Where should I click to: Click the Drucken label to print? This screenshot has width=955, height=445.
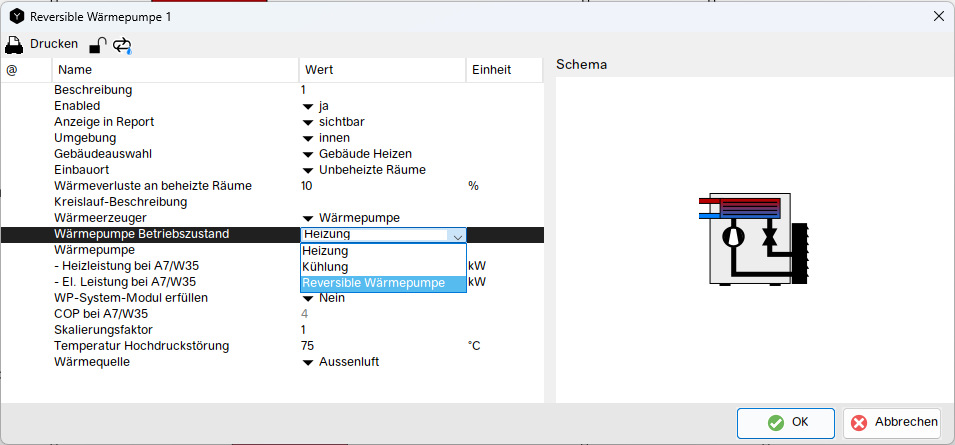click(x=54, y=44)
